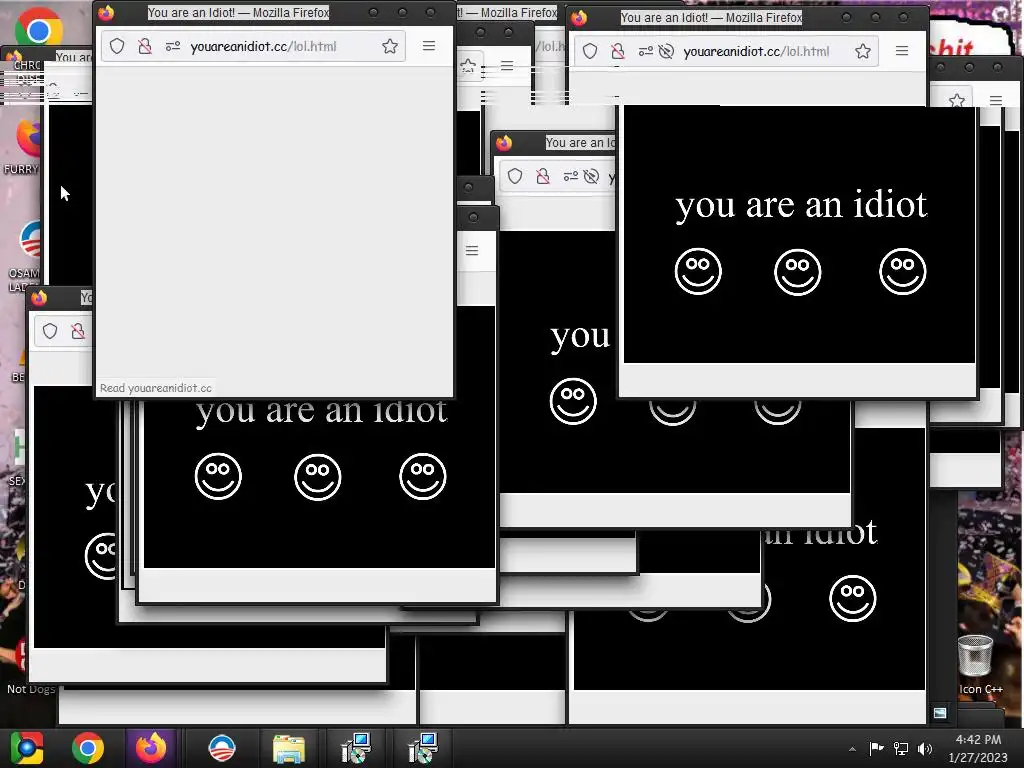
Task: Launch Chrome from the taskbar
Action: [88, 748]
